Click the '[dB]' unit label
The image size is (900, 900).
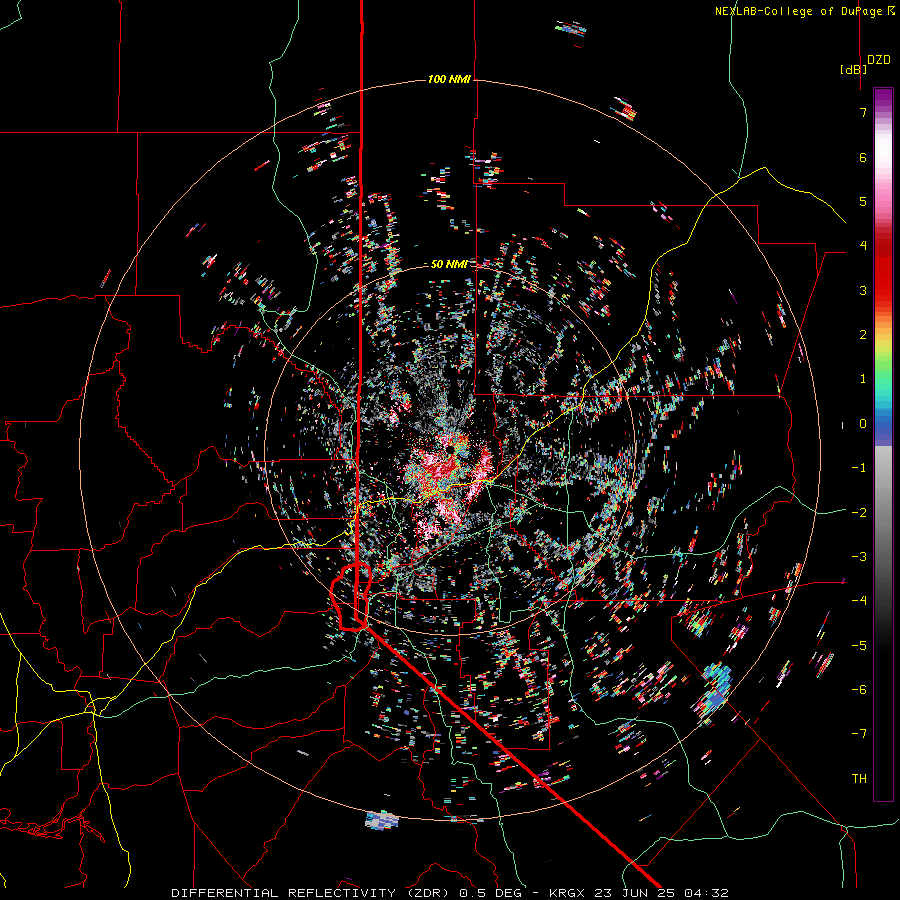click(x=854, y=69)
